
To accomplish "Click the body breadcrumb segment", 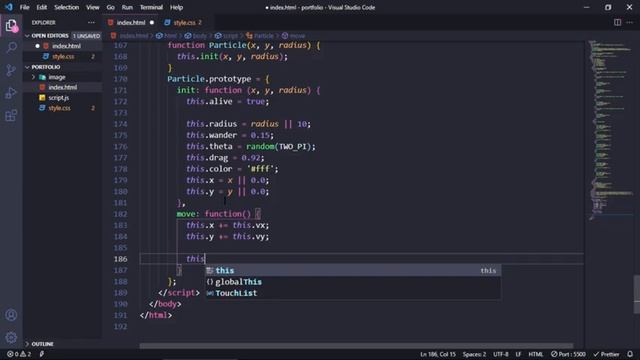I will [196, 36].
